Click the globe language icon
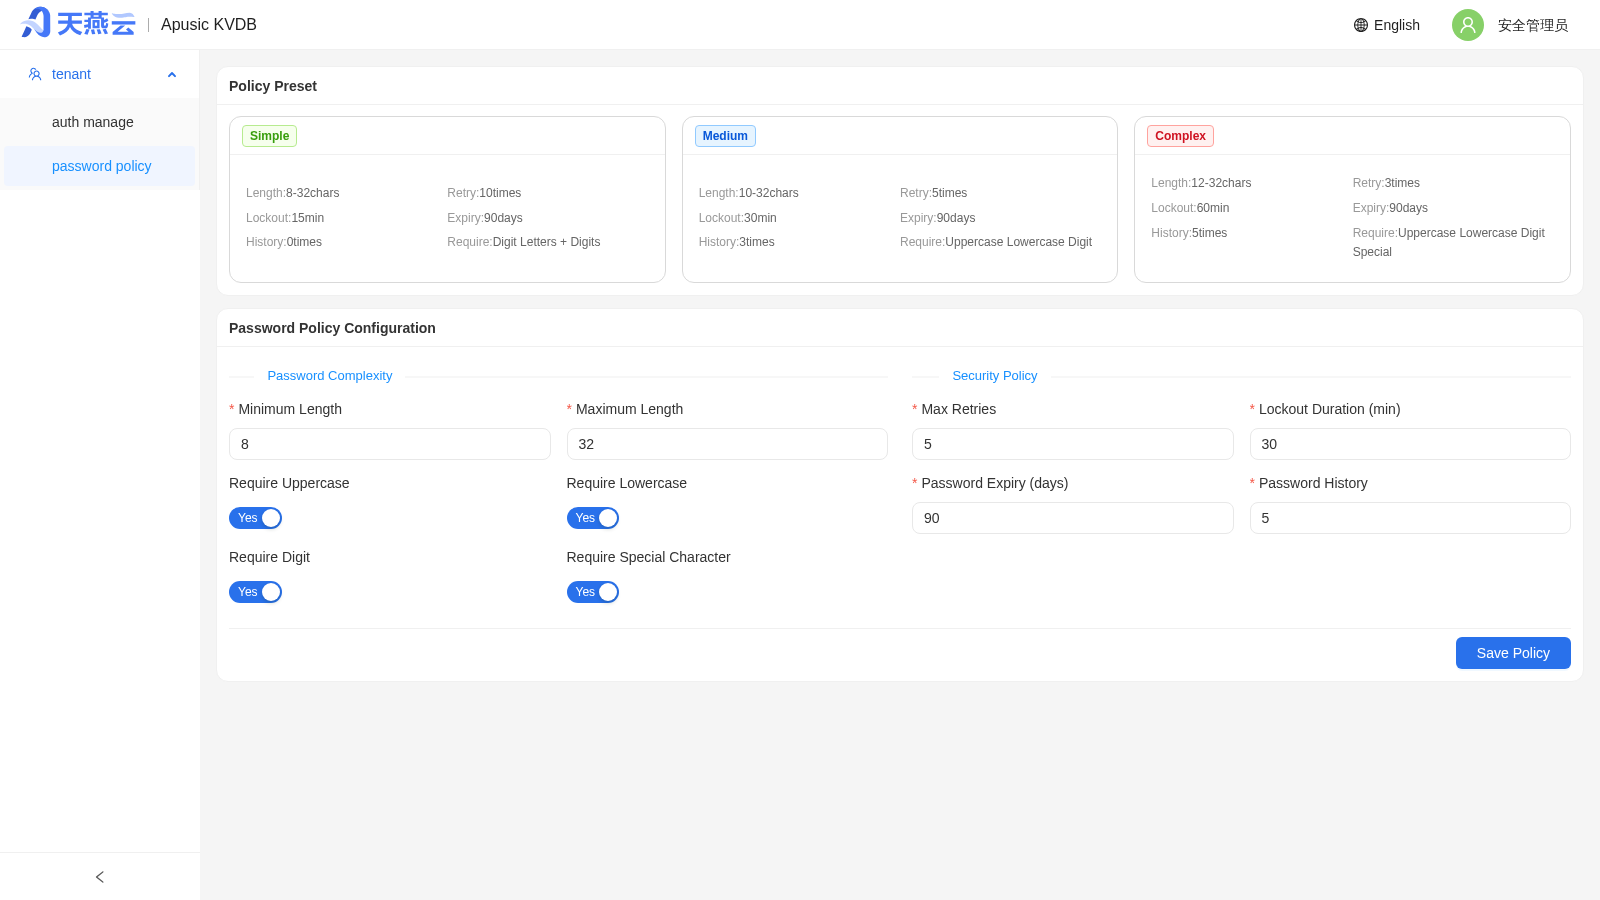 point(1361,25)
